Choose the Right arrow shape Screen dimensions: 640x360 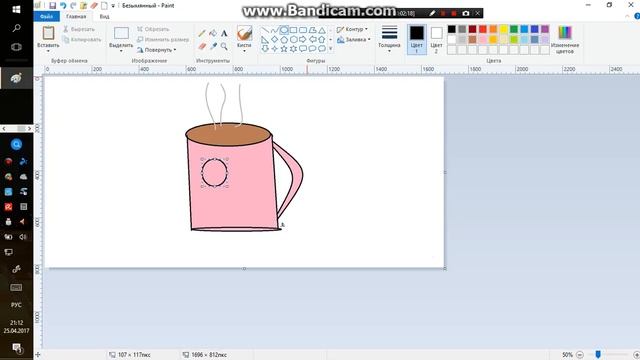303,40
